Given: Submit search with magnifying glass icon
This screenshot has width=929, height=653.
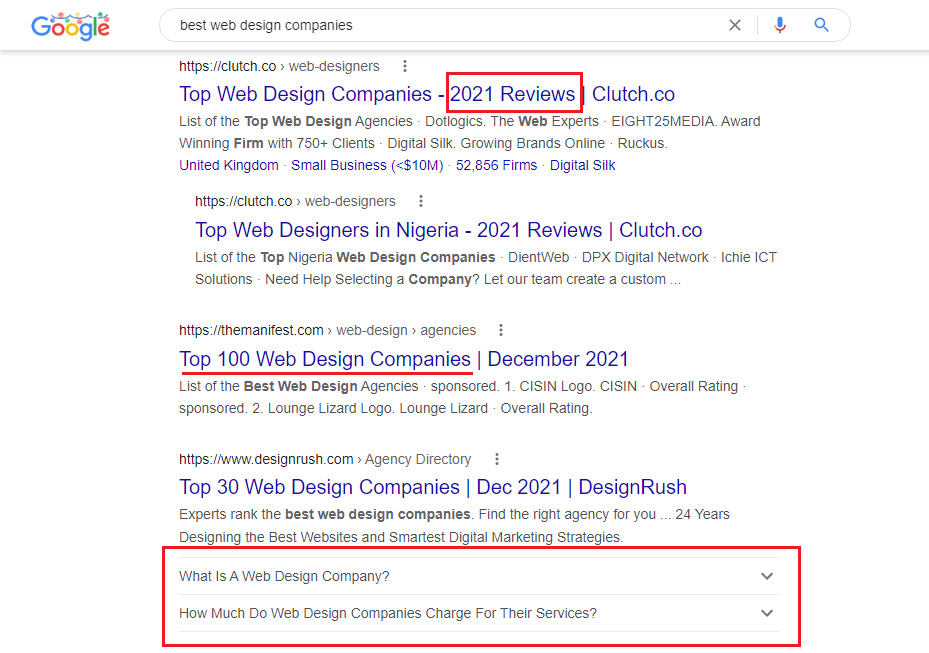Looking at the screenshot, I should click(x=821, y=25).
